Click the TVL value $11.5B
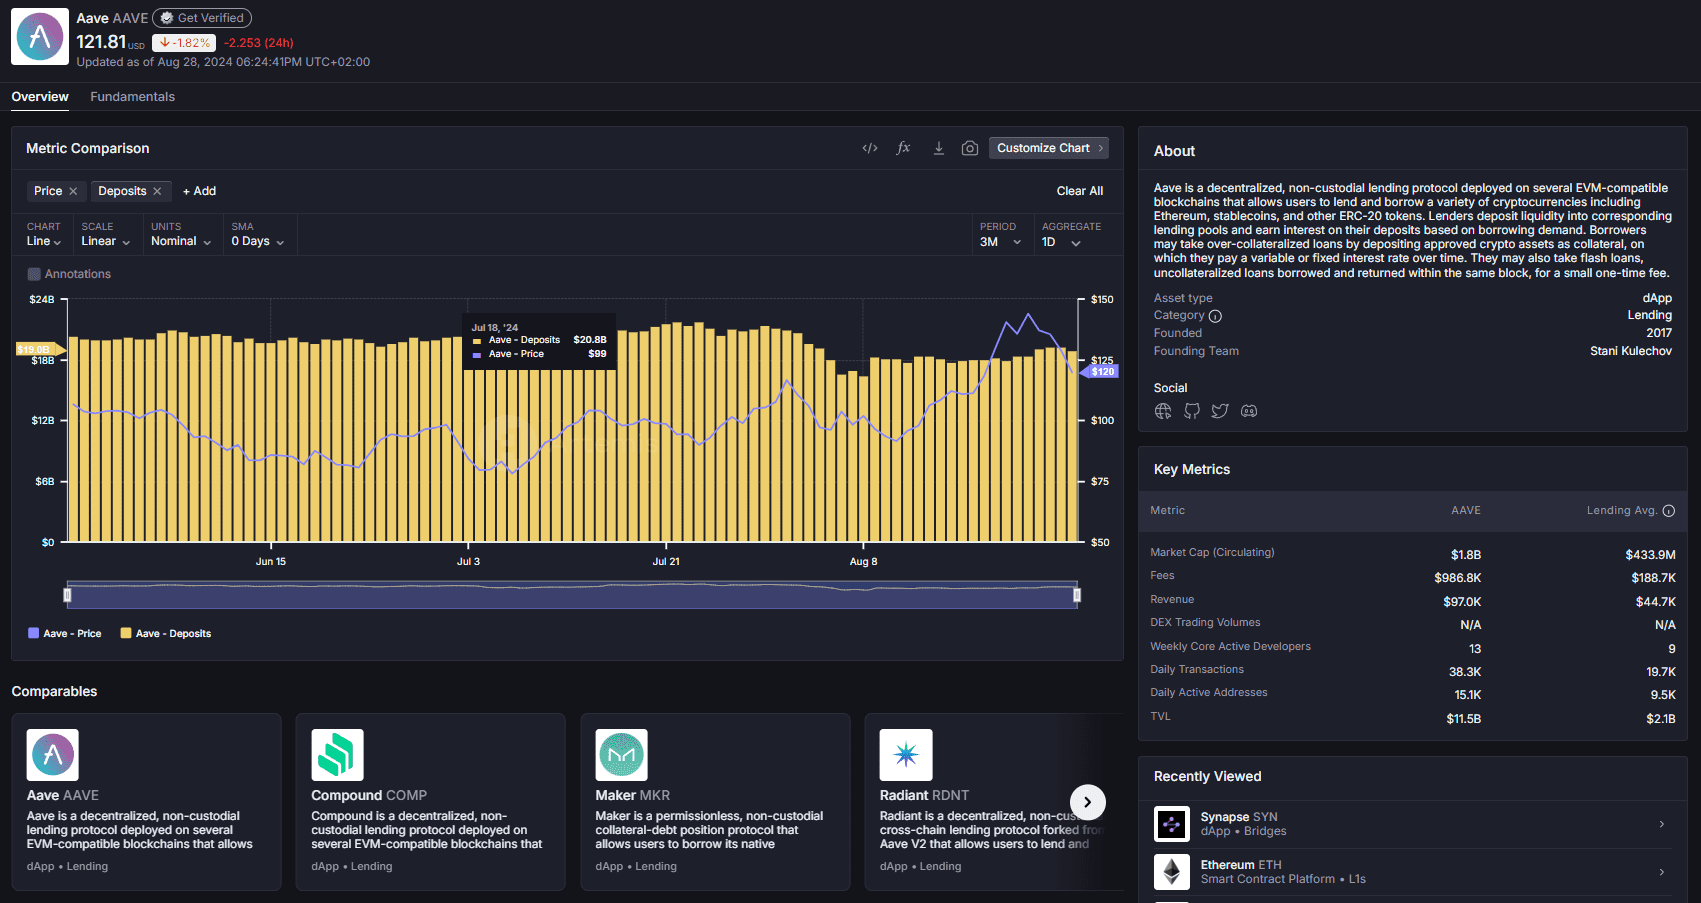Screen dimensions: 1701x903 coord(1464,719)
